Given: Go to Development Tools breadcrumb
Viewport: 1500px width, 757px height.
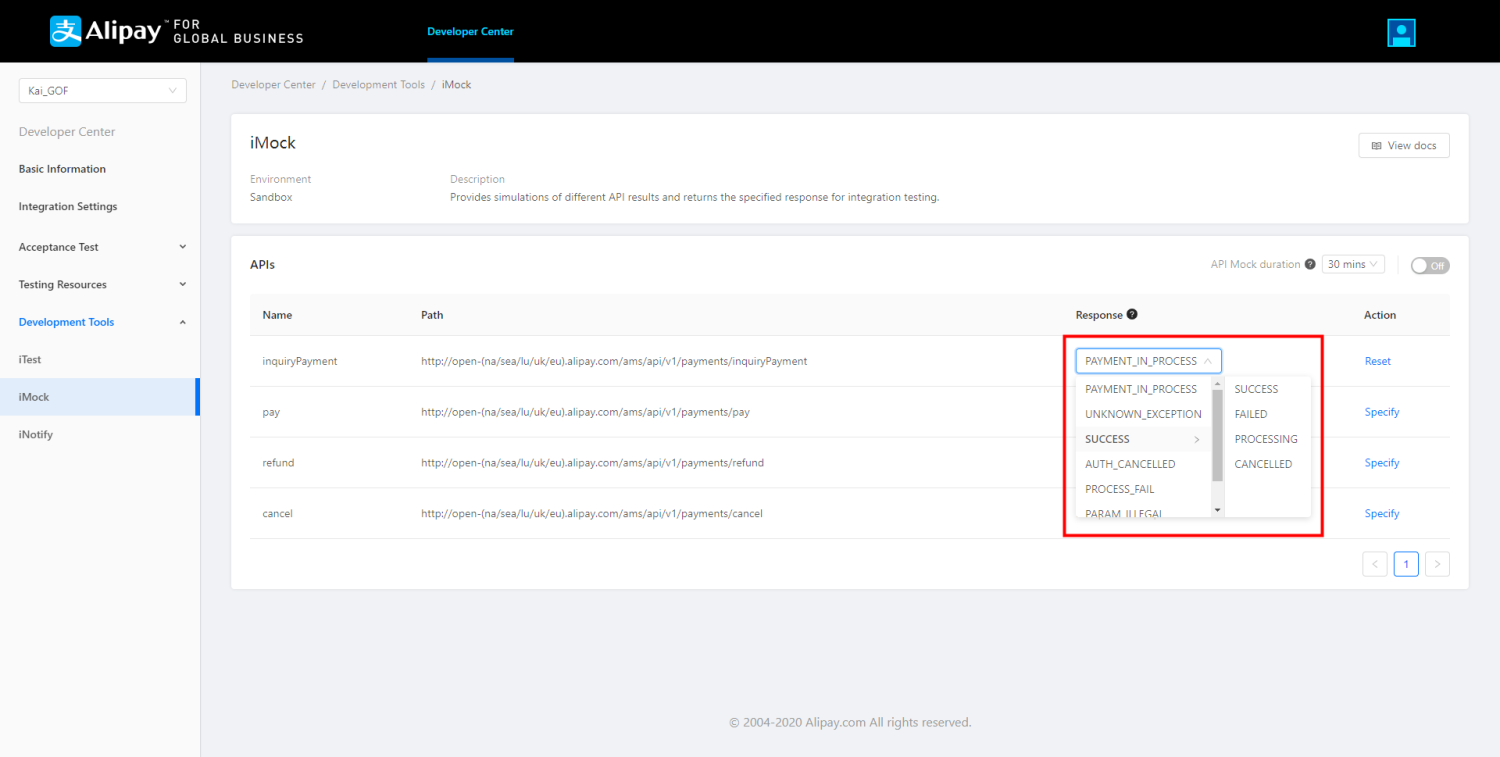Looking at the screenshot, I should coord(378,85).
